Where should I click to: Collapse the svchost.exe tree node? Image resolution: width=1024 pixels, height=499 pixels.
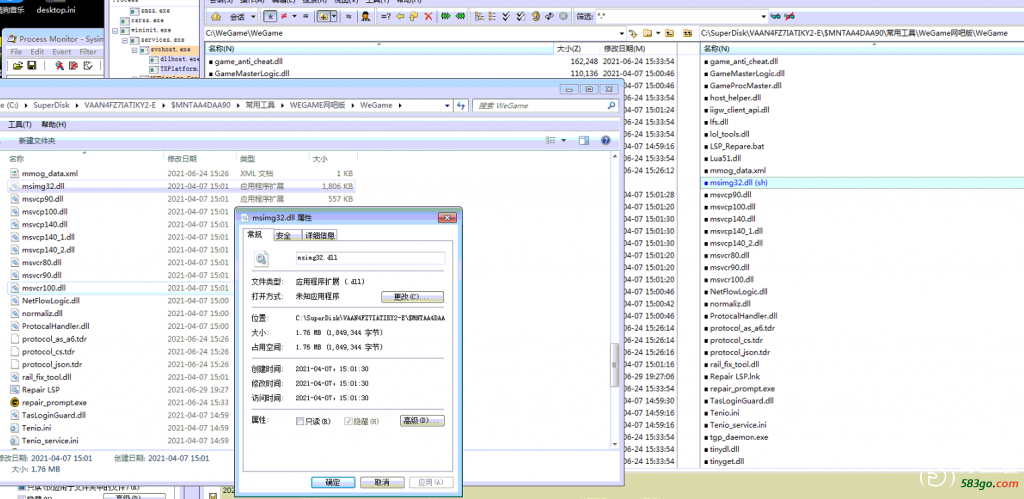(134, 50)
